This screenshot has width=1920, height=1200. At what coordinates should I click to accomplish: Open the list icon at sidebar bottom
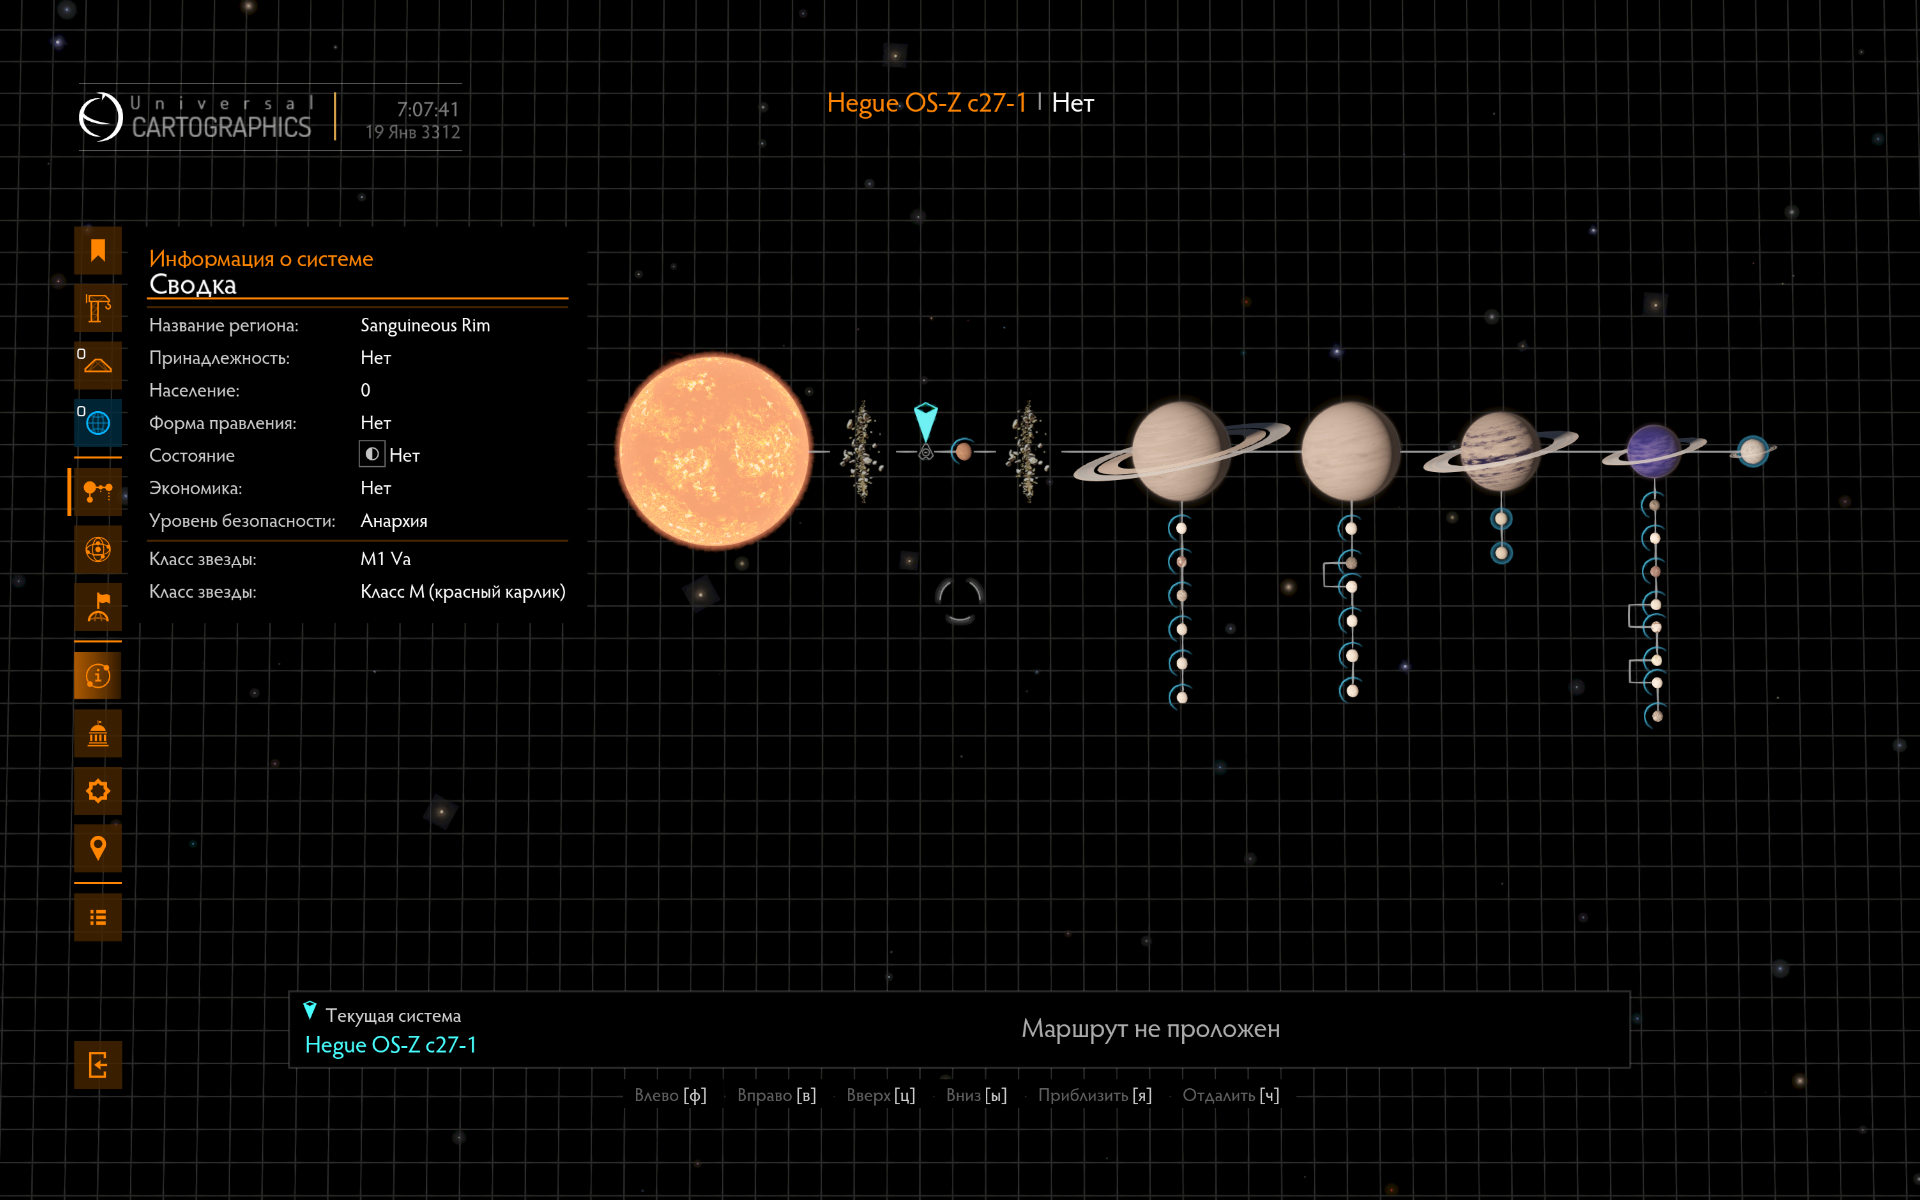98,917
